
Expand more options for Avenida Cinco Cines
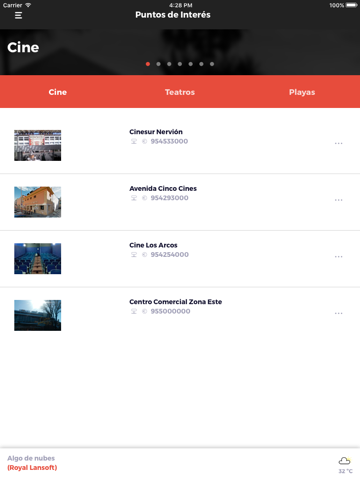pos(338,200)
